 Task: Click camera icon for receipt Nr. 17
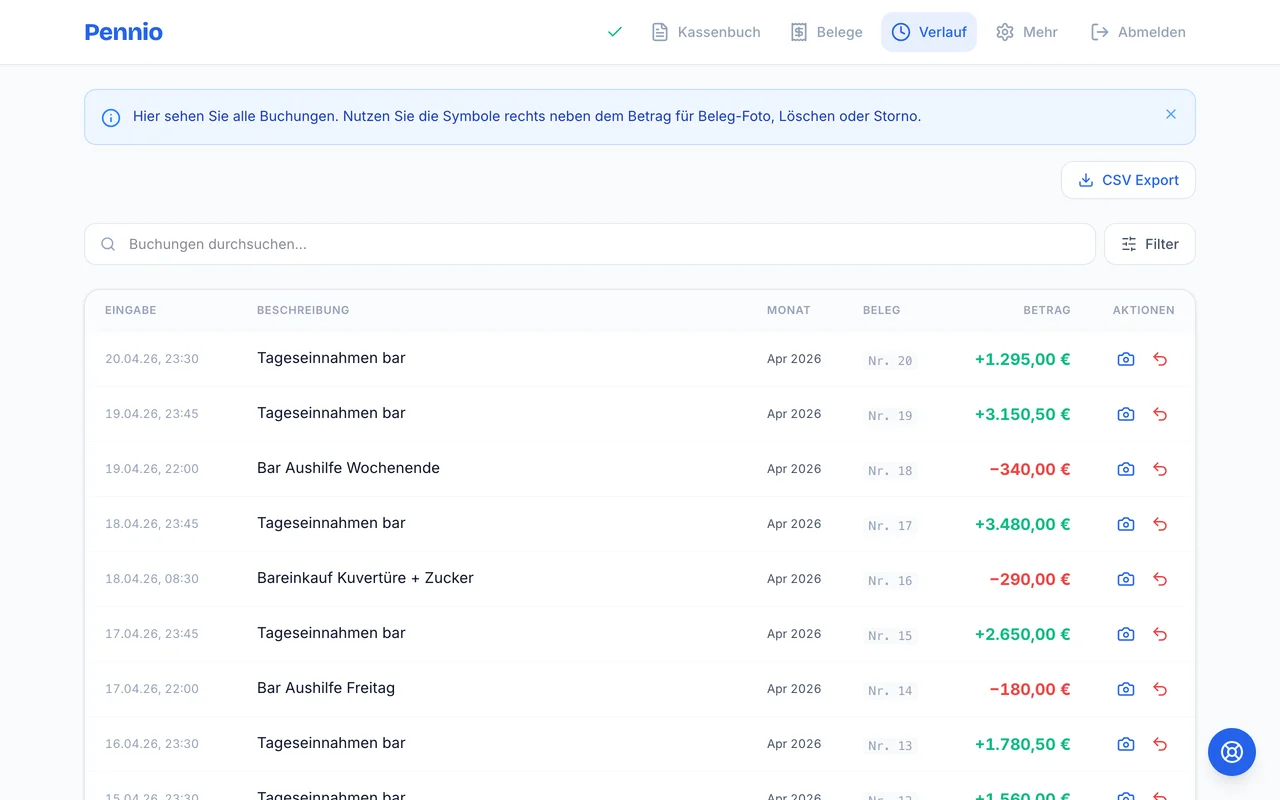(x=1126, y=524)
